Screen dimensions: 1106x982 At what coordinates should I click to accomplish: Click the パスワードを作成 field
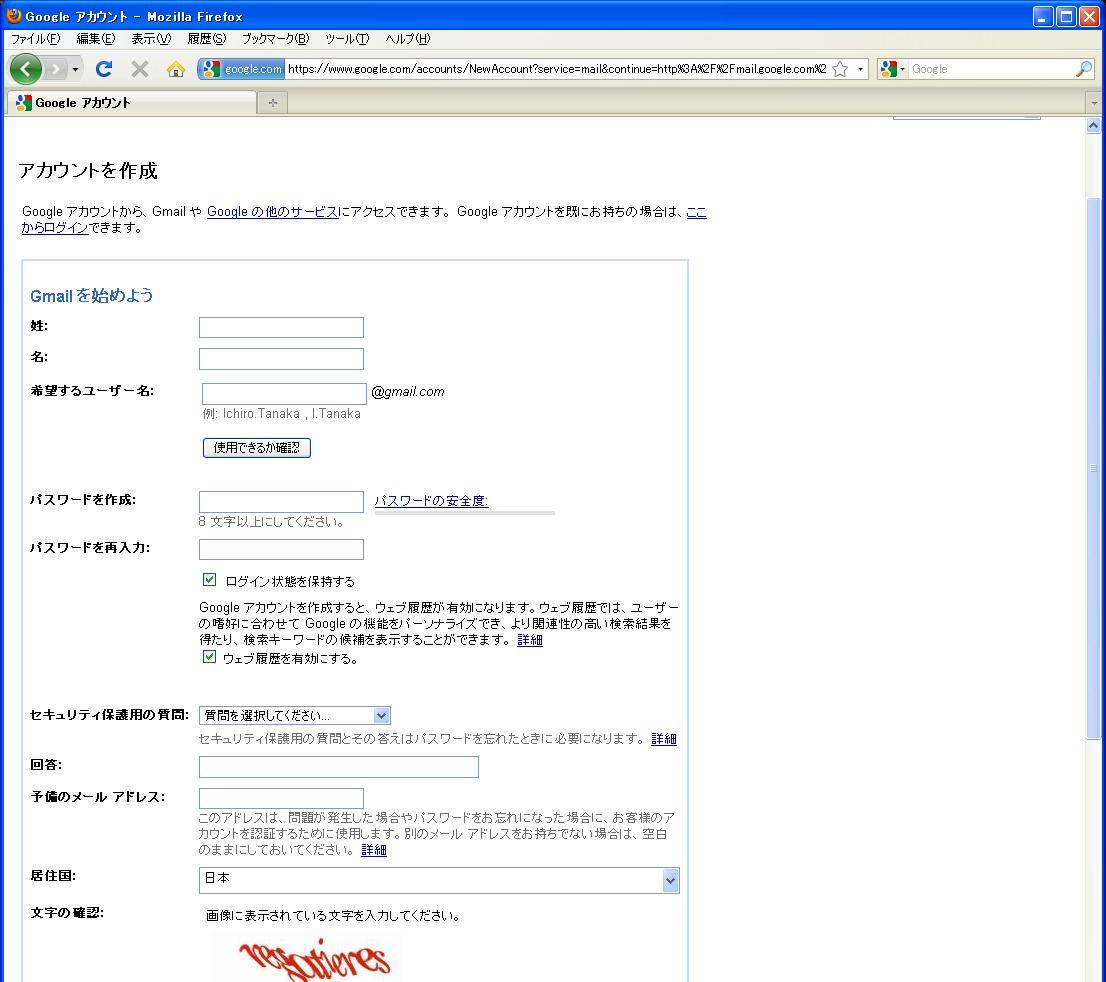[x=281, y=502]
